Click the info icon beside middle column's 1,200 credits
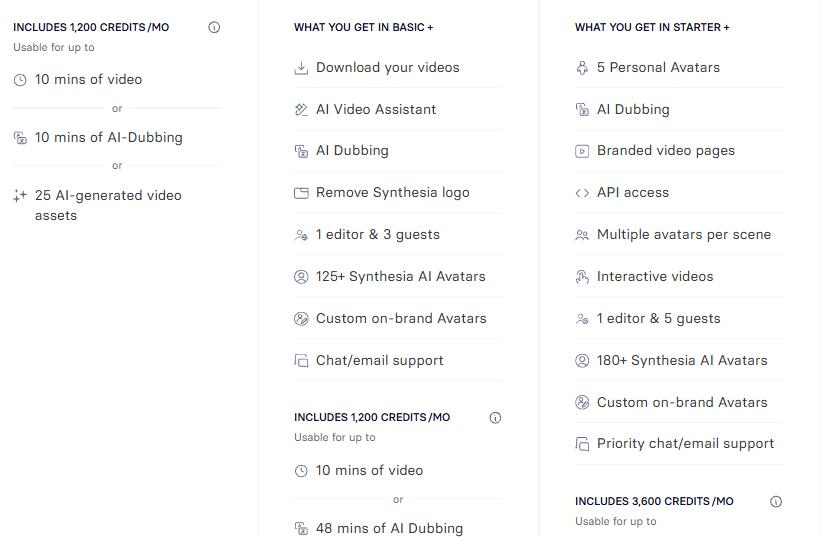This screenshot has height=537, width=820. click(x=495, y=418)
